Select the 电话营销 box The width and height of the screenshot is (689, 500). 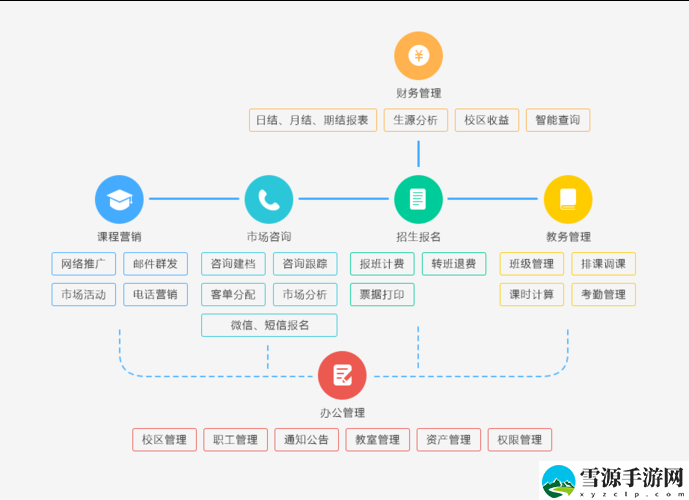coord(156,294)
